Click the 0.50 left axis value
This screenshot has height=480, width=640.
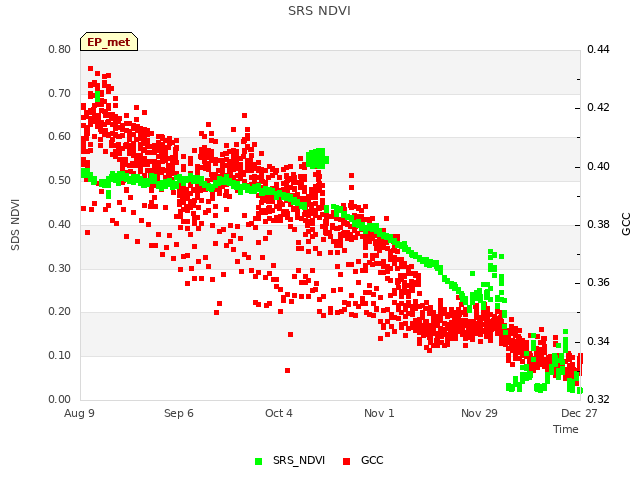[x=60, y=180]
